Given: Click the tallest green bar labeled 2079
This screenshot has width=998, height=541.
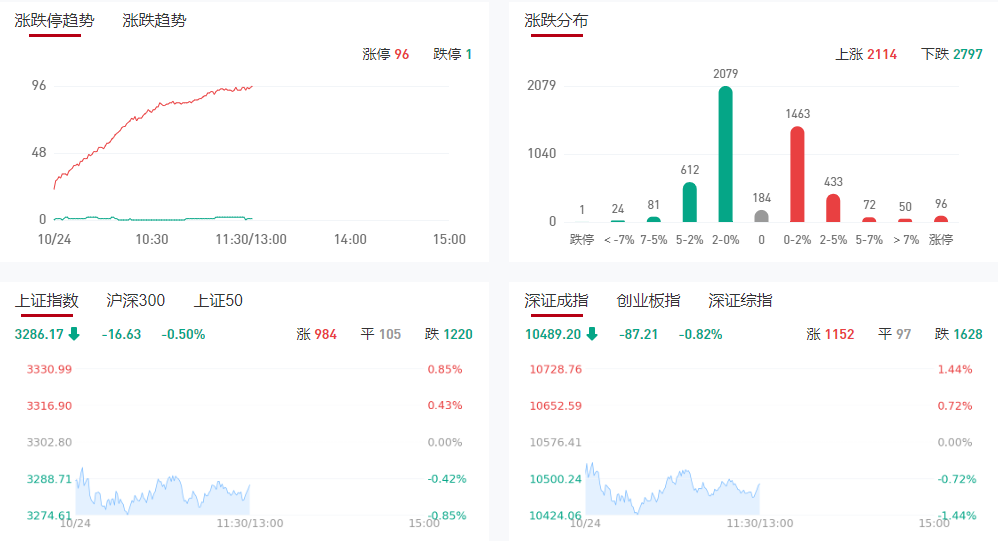Looking at the screenshot, I should (x=725, y=154).
